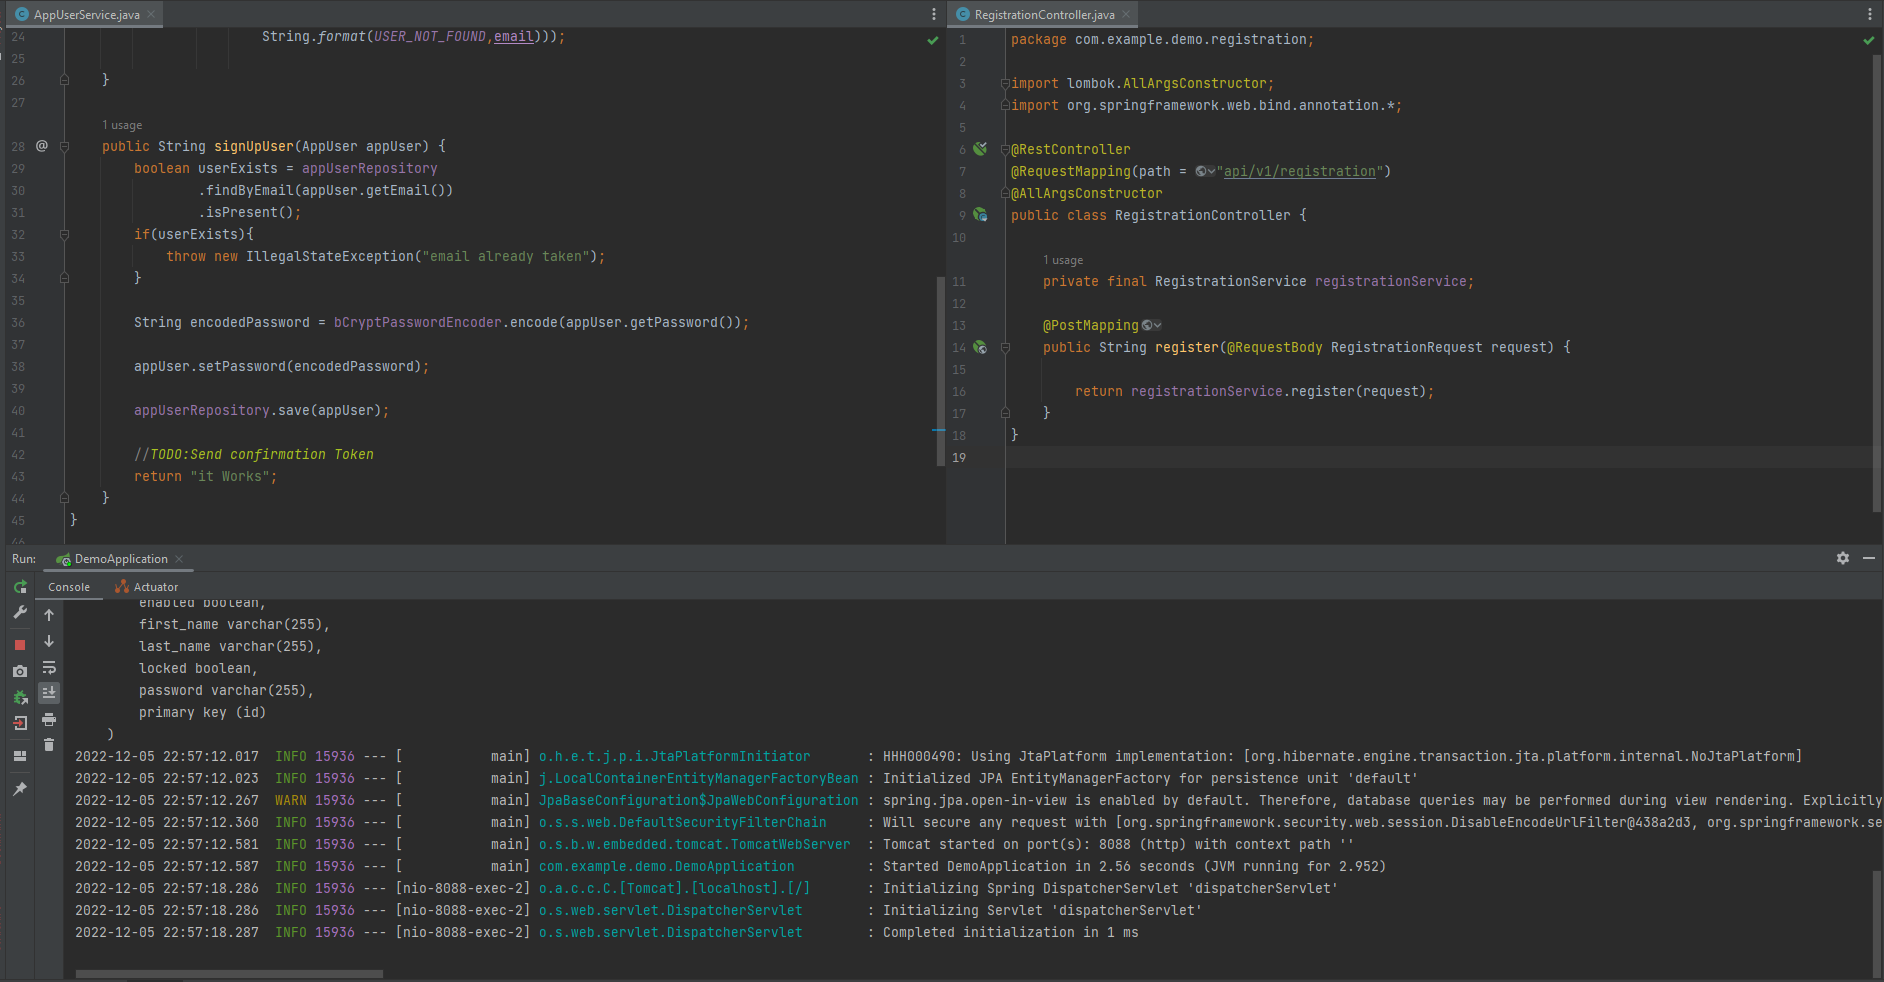
Task: Go up the stack trace with up arrow
Action: tap(49, 615)
